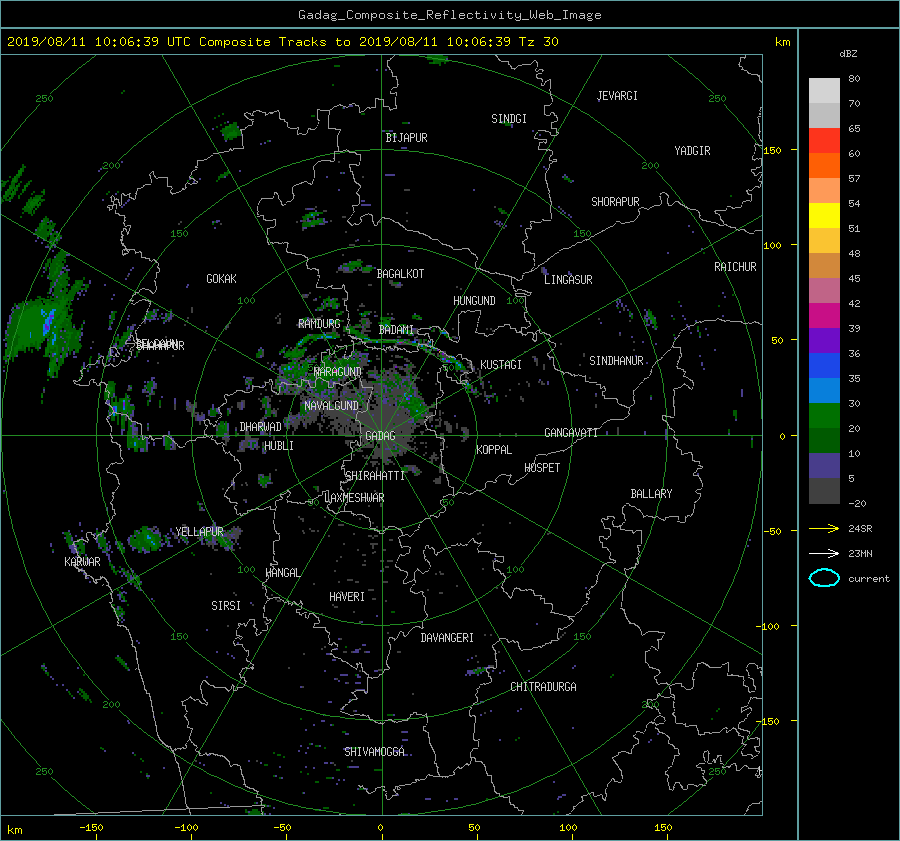Screen dimensions: 900x841
Task: Click the 'SINDGI' city label
Action: coord(509,119)
